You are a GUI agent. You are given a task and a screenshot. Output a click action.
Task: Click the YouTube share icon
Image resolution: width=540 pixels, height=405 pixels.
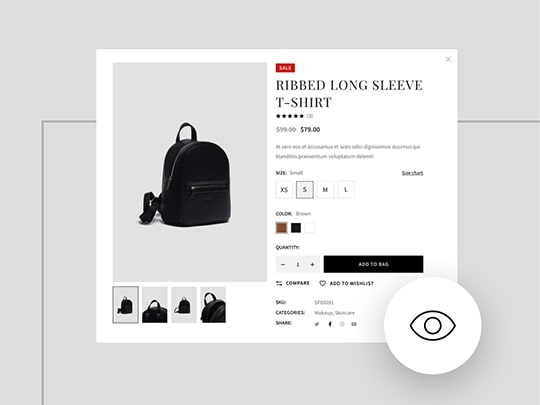click(354, 324)
